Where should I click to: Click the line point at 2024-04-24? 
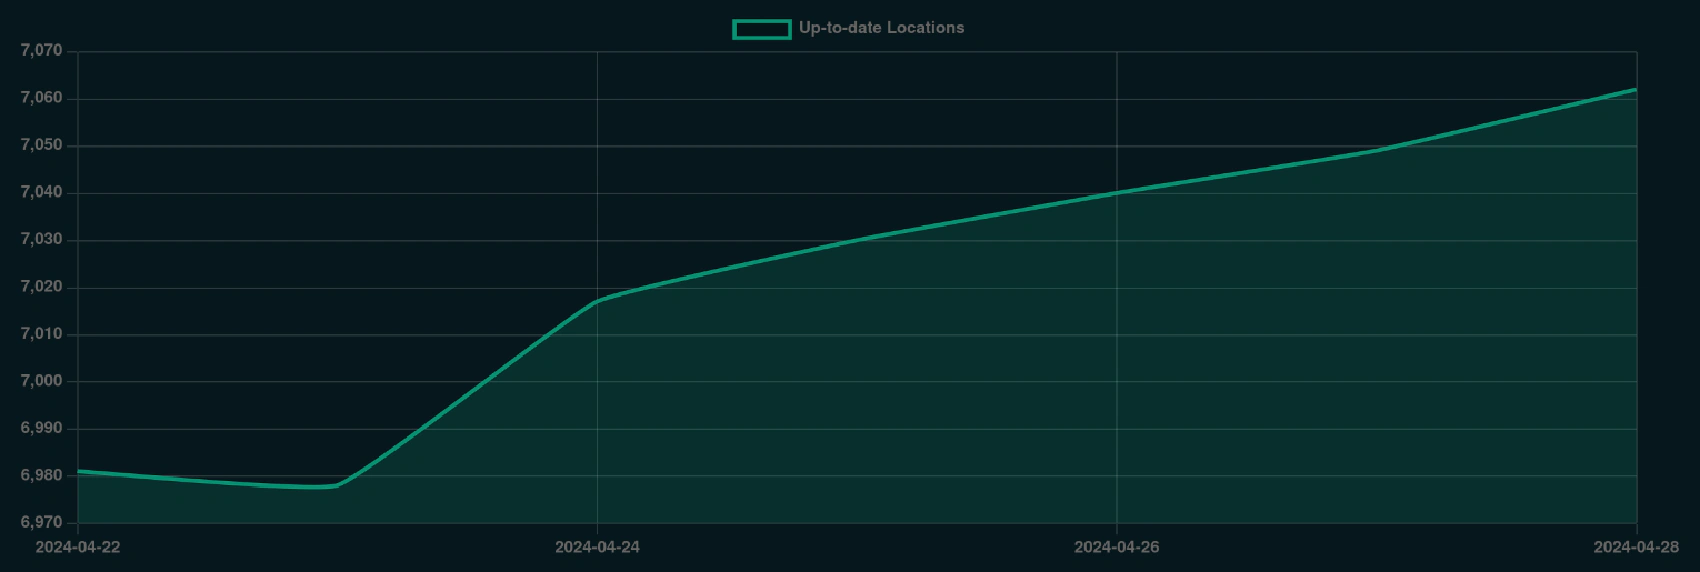tap(597, 301)
